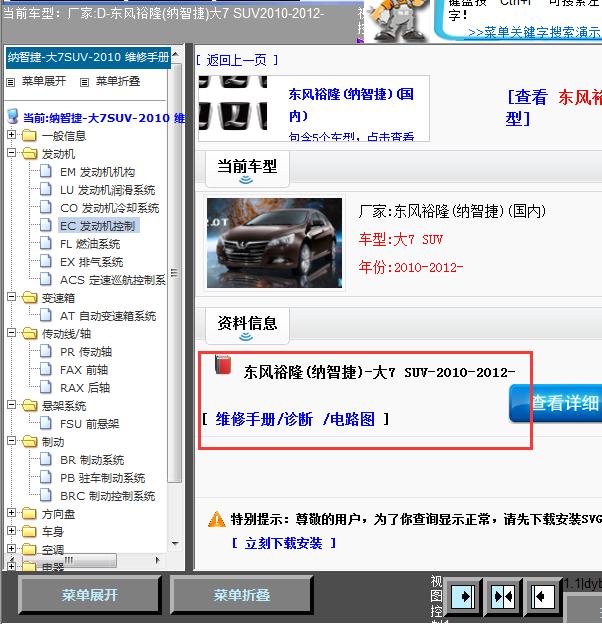
Task: Collapse the 发动机 folder node
Action: click(12, 152)
